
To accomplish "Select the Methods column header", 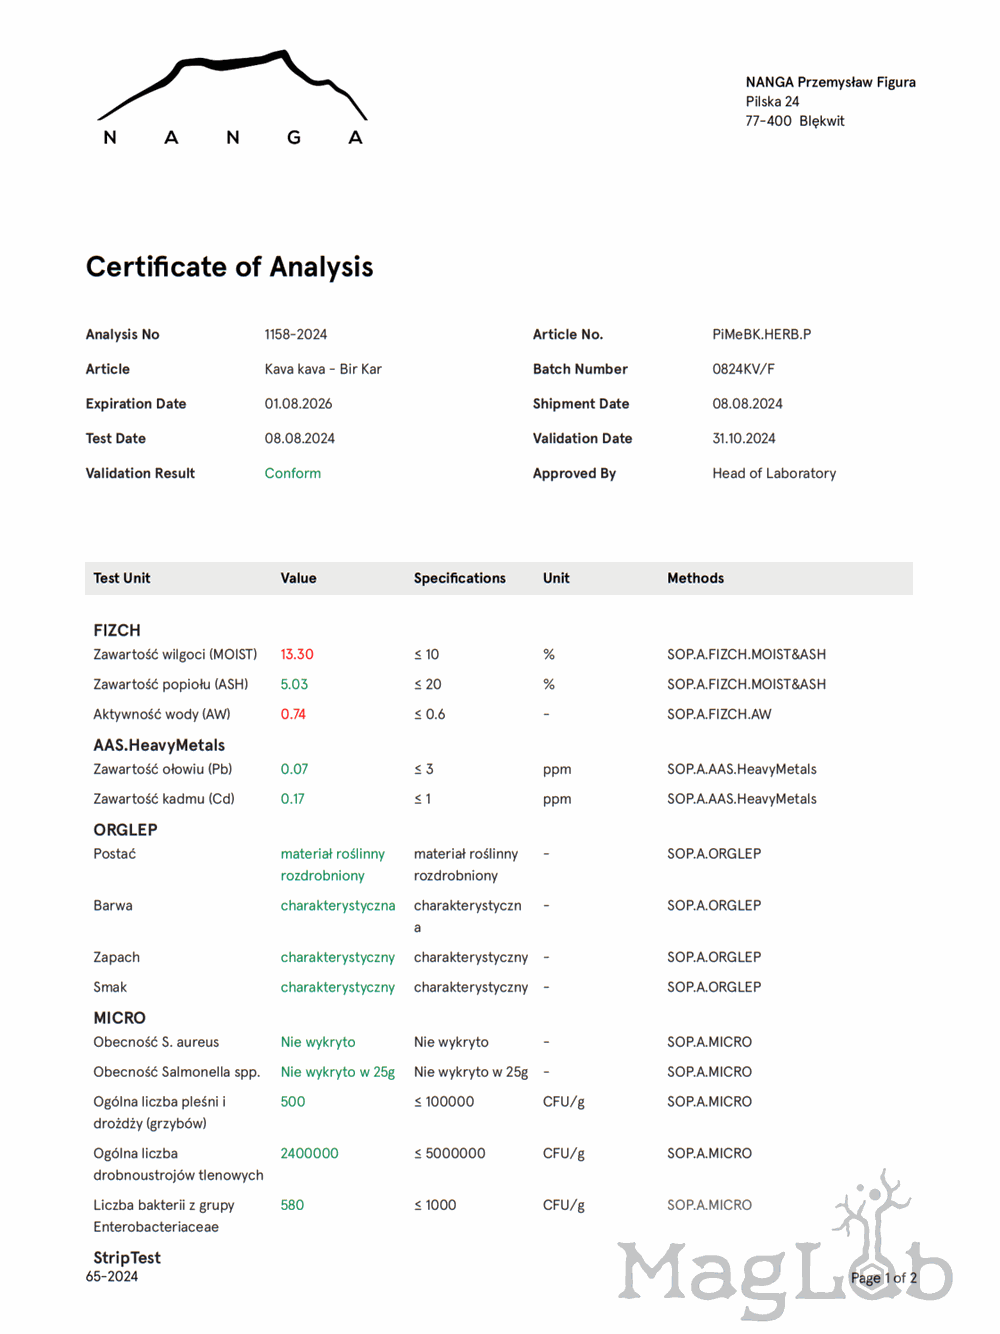I will click(695, 578).
